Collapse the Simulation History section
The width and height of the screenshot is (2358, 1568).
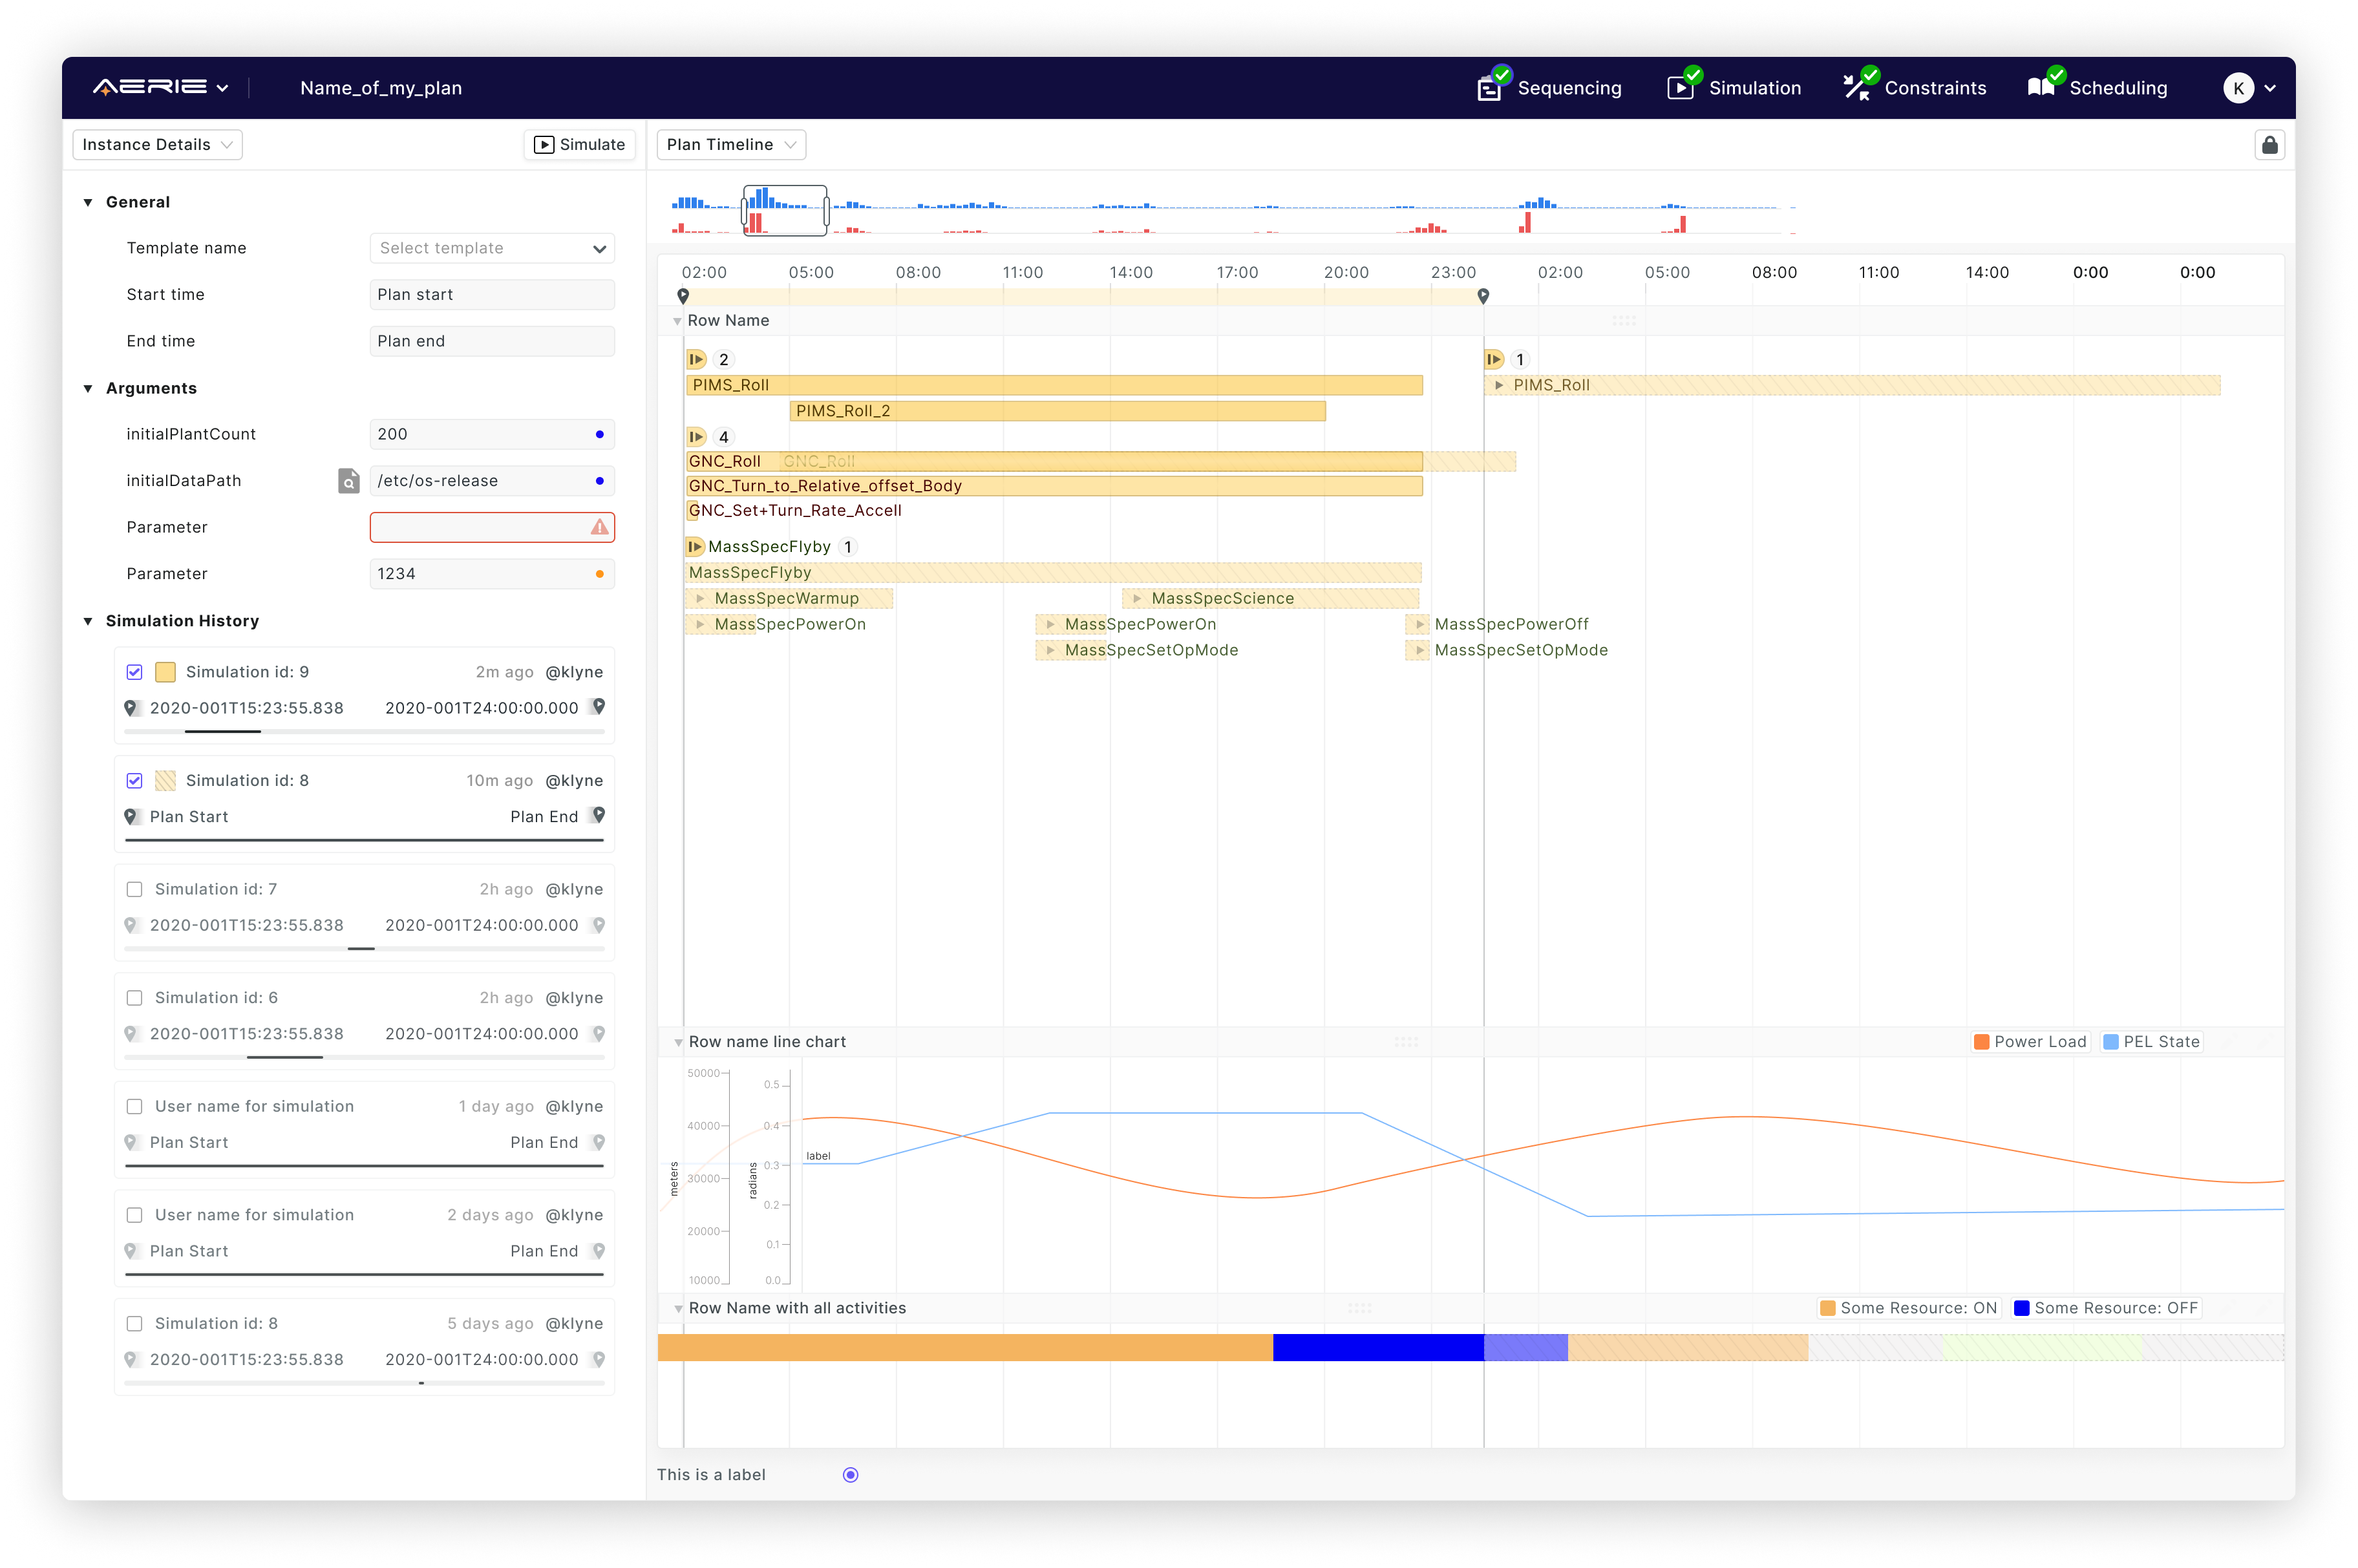point(88,621)
